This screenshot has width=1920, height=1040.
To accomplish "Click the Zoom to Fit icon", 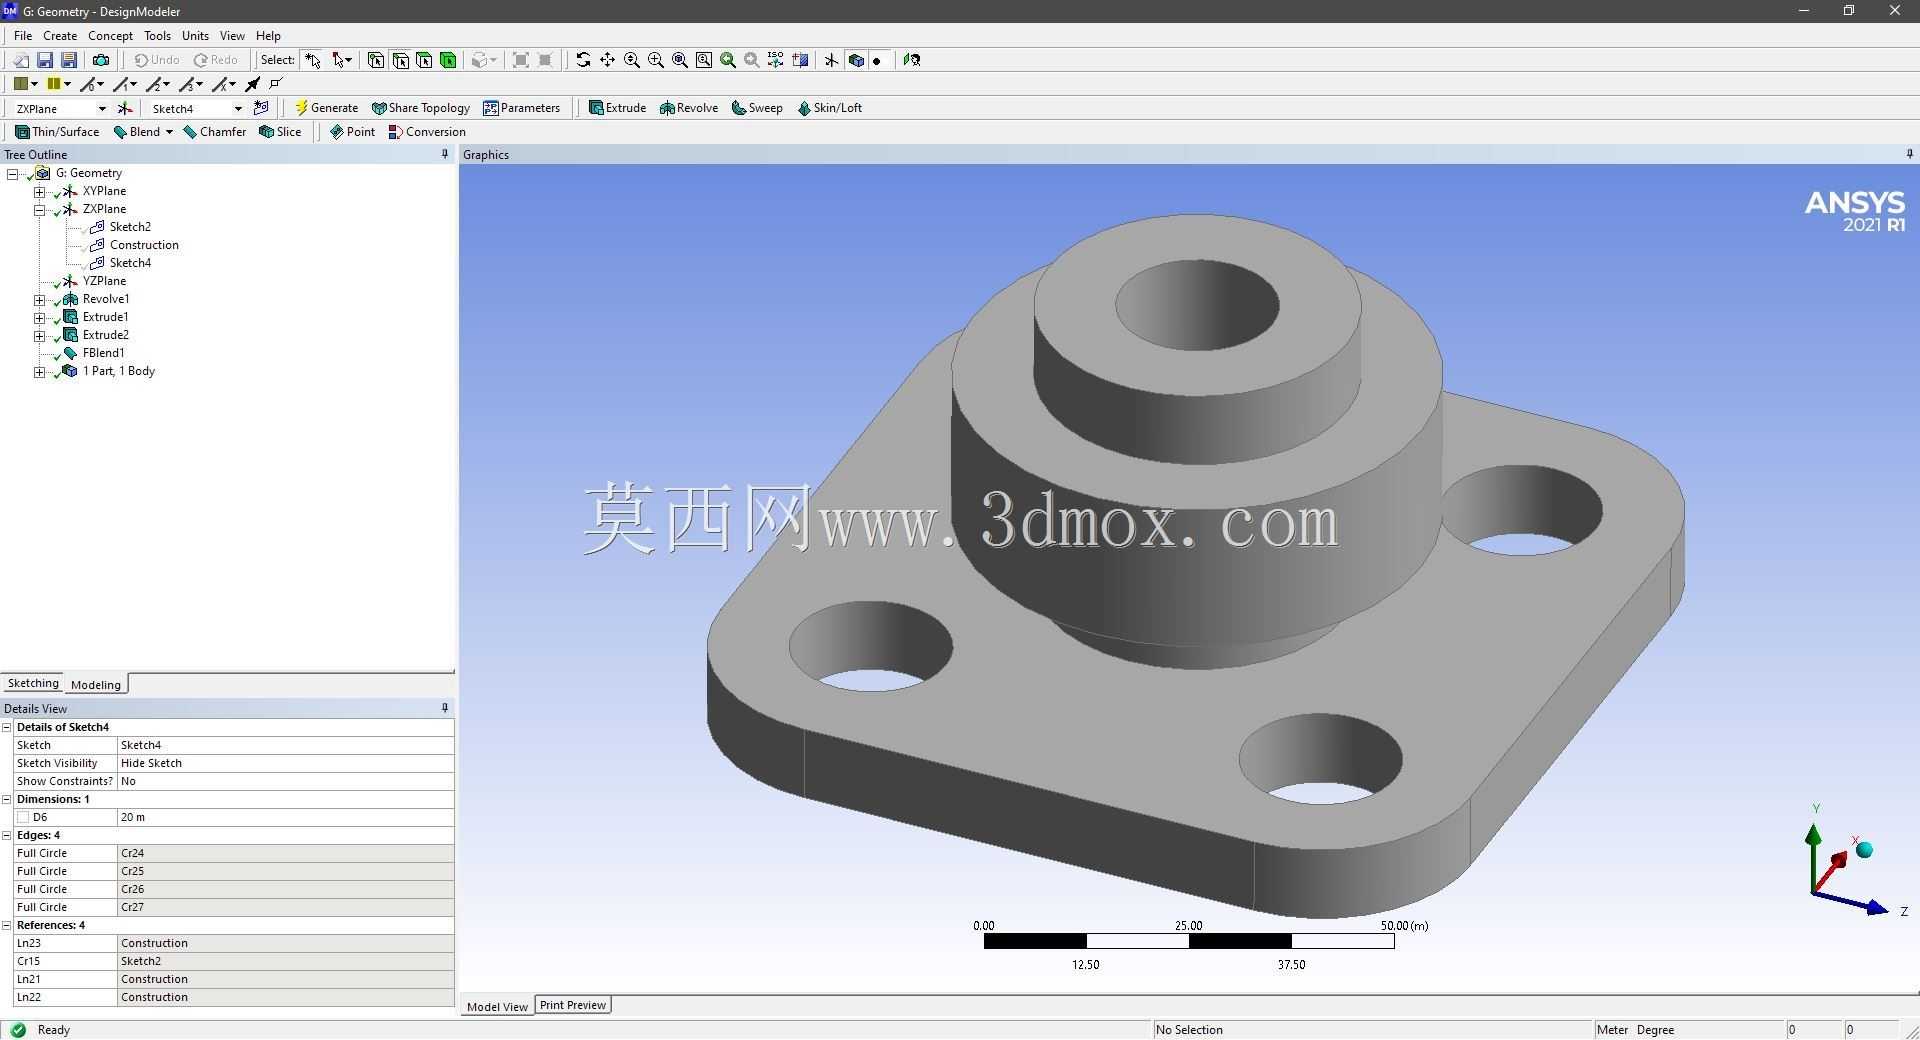I will point(680,60).
